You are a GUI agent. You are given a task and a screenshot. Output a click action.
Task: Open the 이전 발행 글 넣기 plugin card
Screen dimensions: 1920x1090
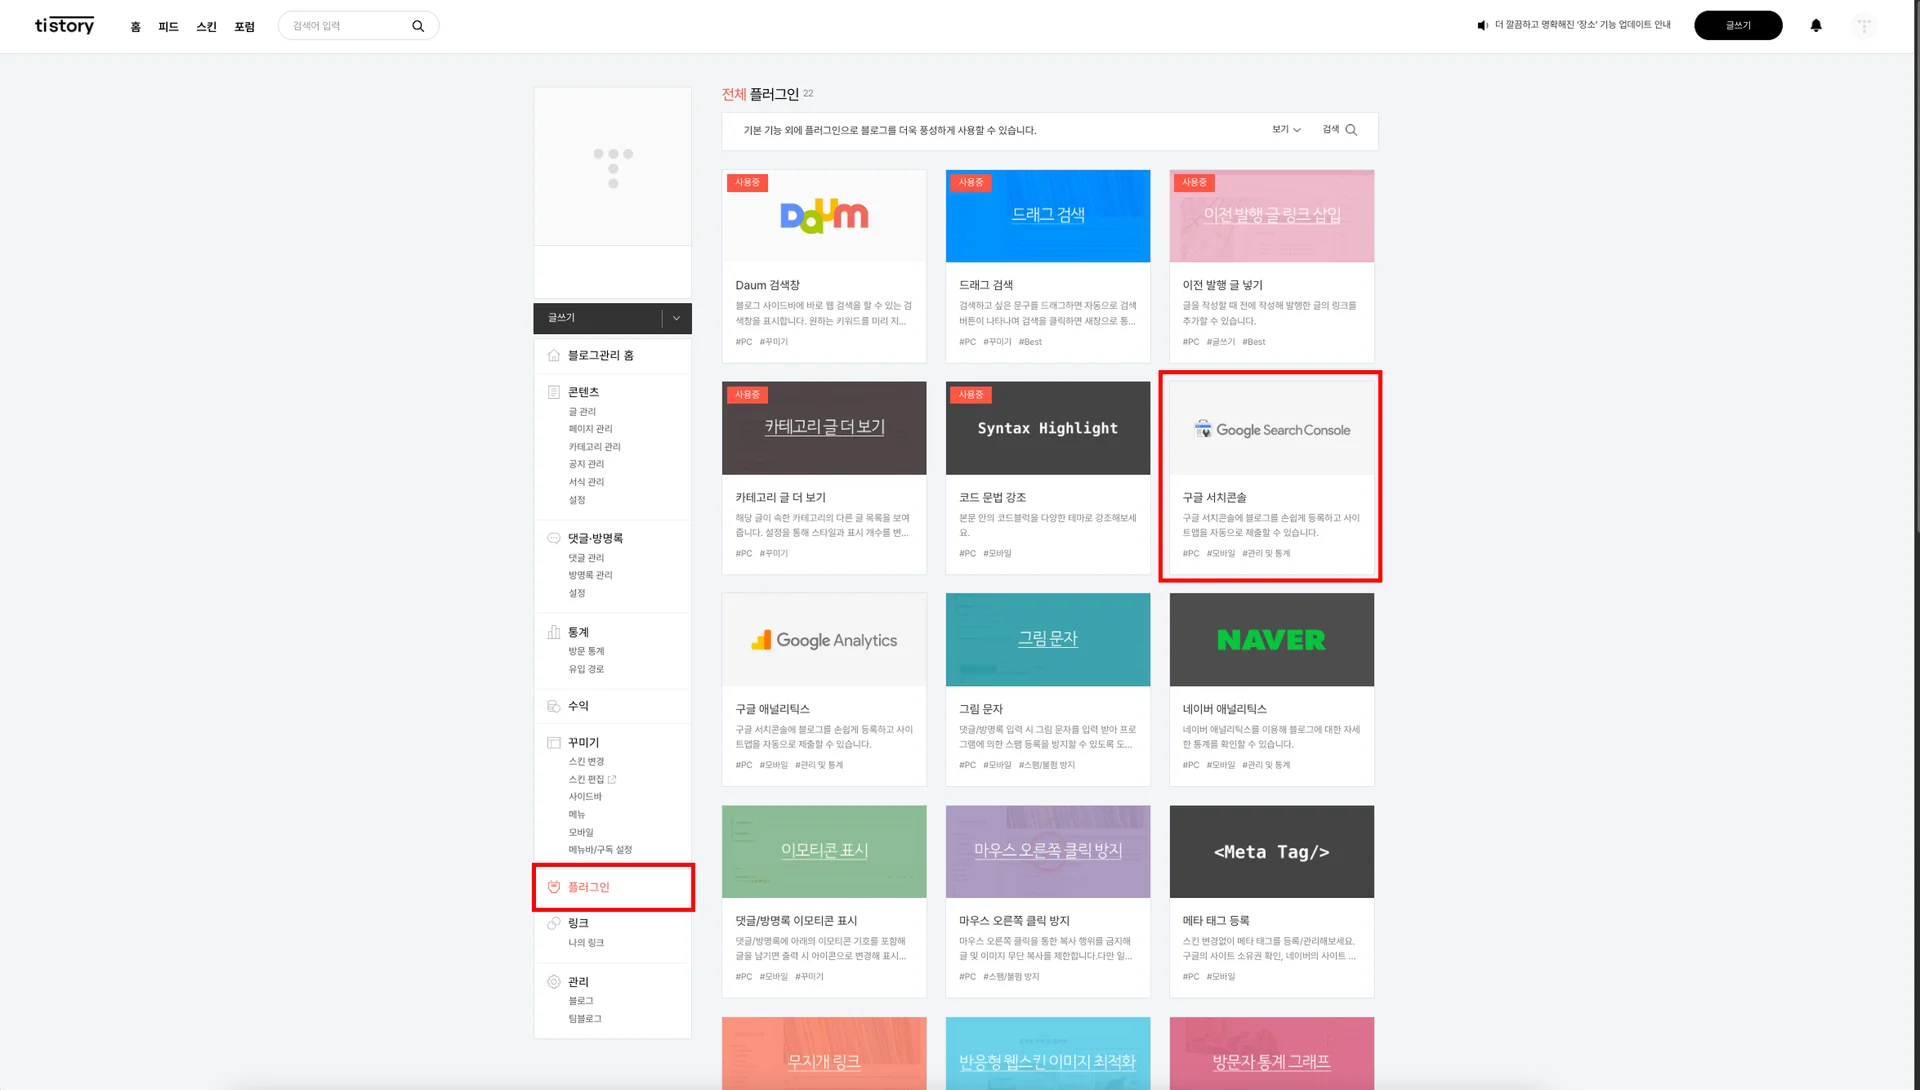(x=1272, y=266)
